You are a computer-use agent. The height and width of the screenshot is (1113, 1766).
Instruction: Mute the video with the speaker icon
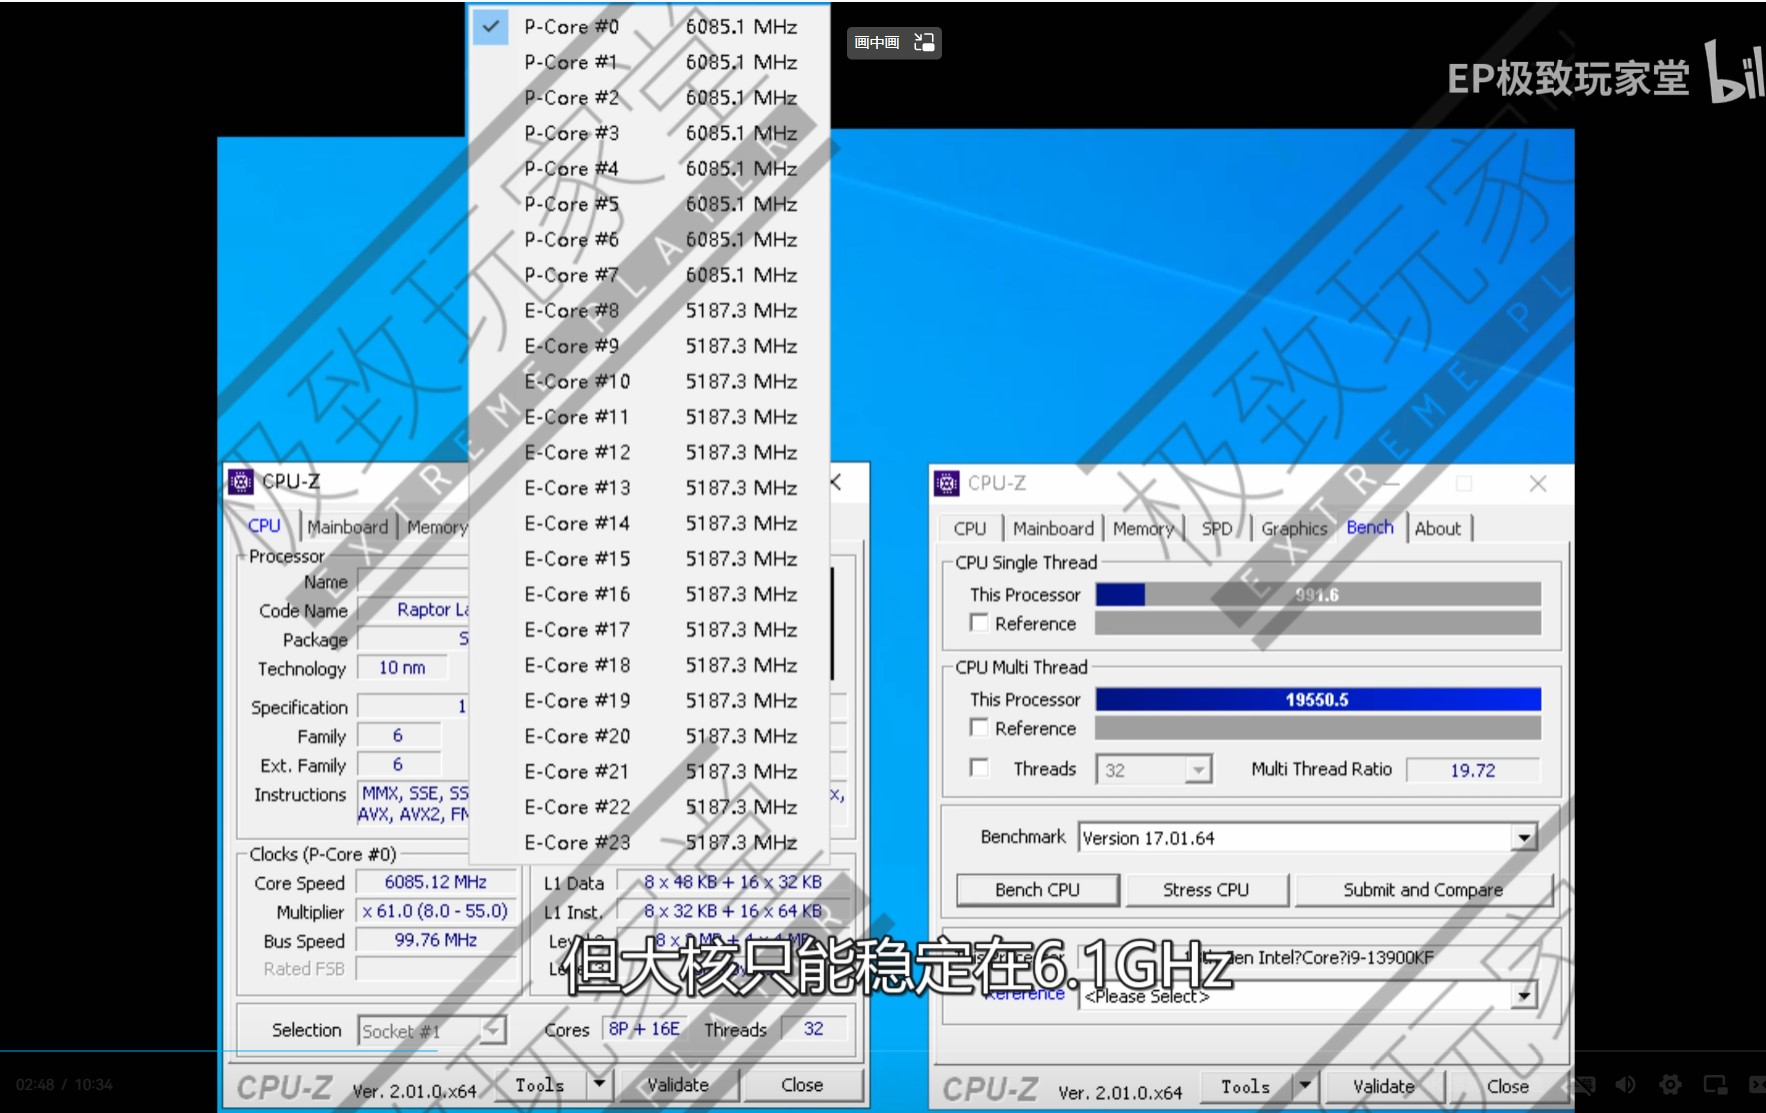coord(1626,1084)
